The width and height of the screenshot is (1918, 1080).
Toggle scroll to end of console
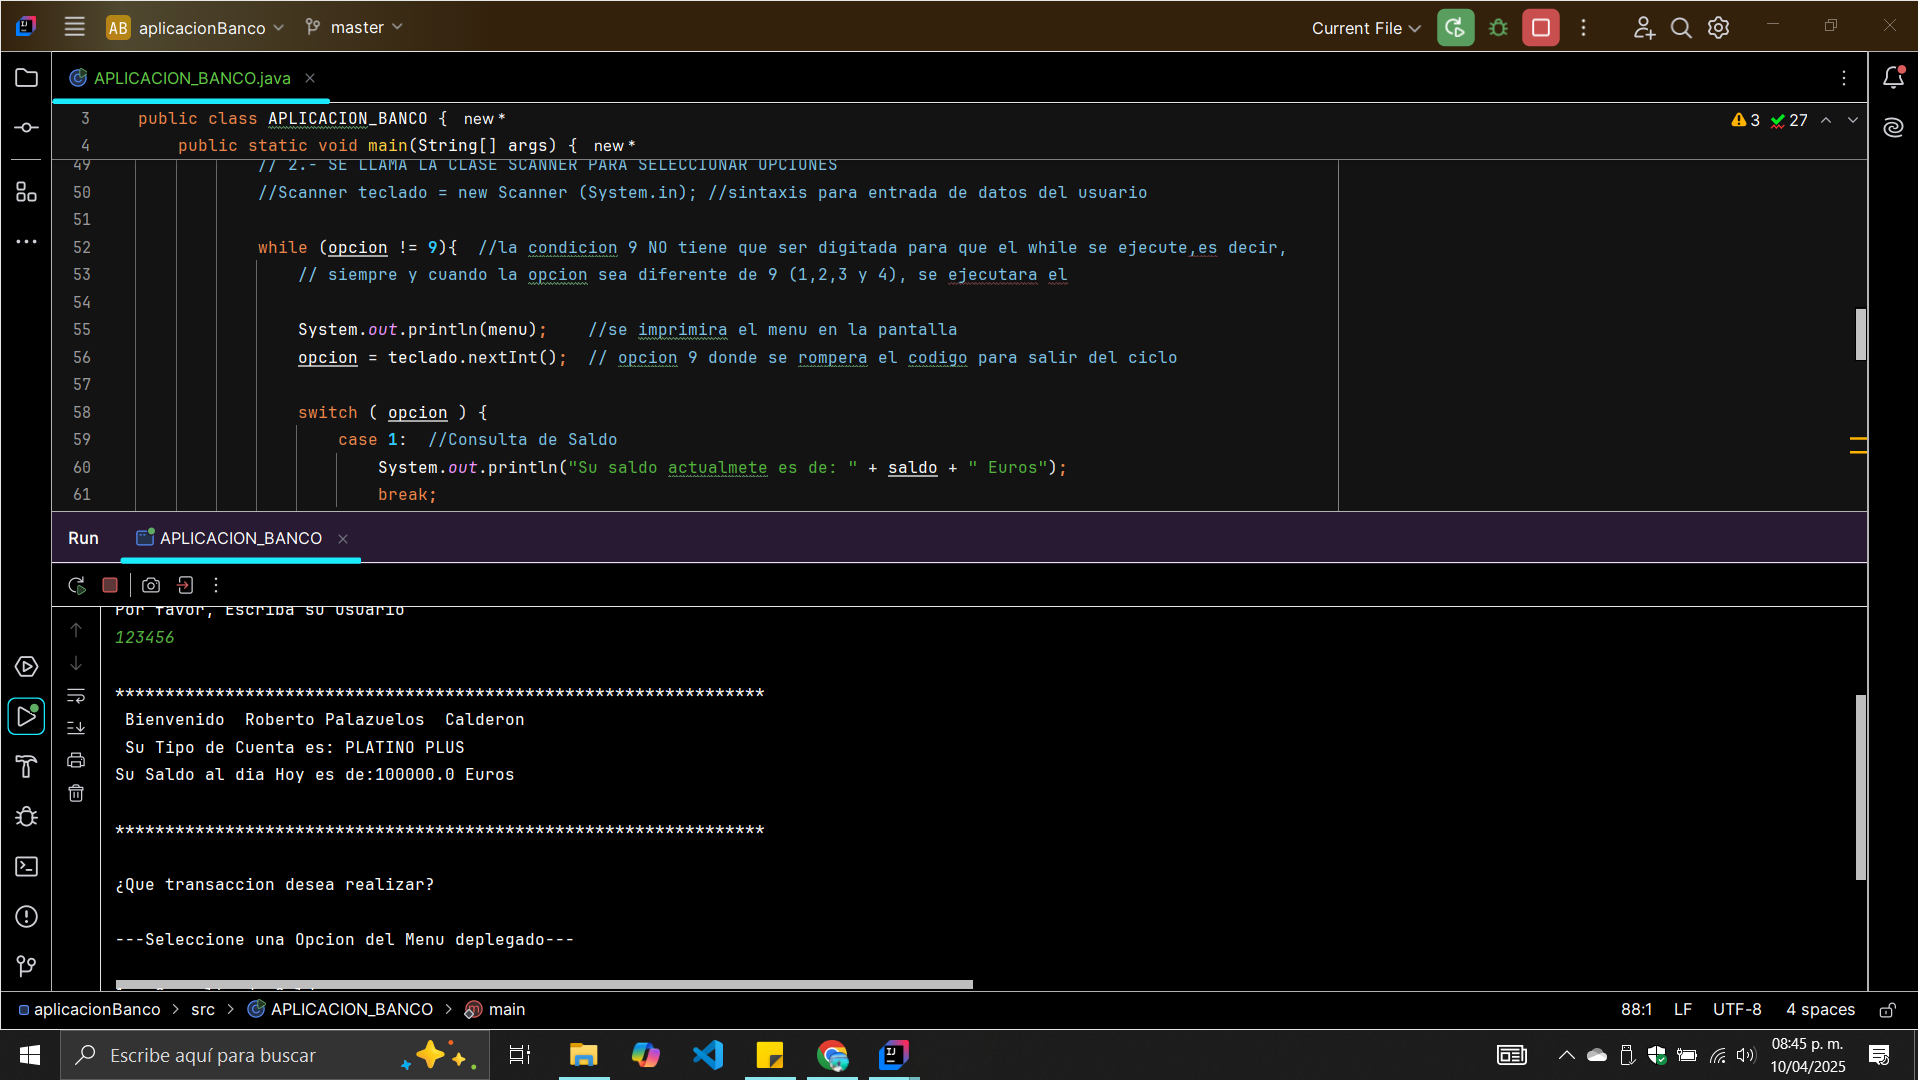[76, 727]
